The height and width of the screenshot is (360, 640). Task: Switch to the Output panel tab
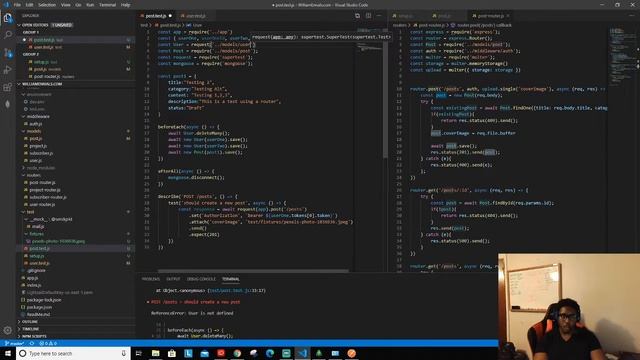[173, 279]
